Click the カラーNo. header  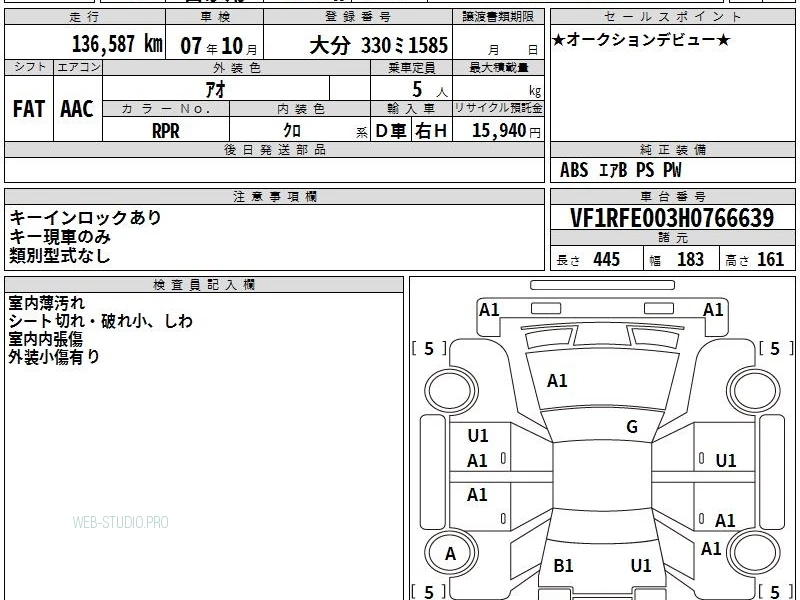coord(166,109)
